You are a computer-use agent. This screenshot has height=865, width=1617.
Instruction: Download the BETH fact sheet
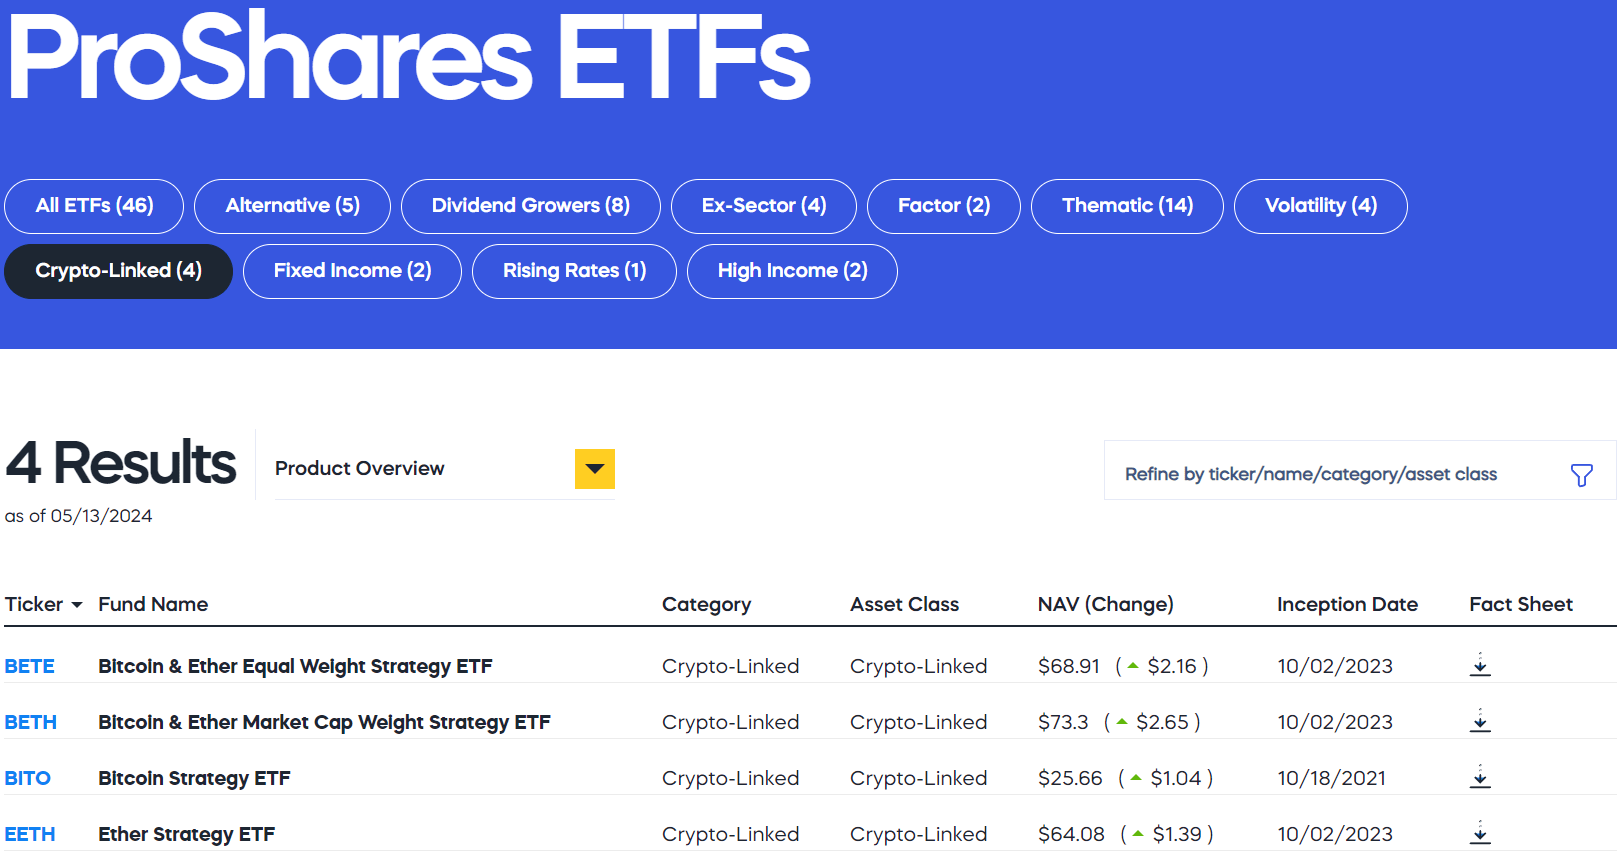pyautogui.click(x=1480, y=721)
